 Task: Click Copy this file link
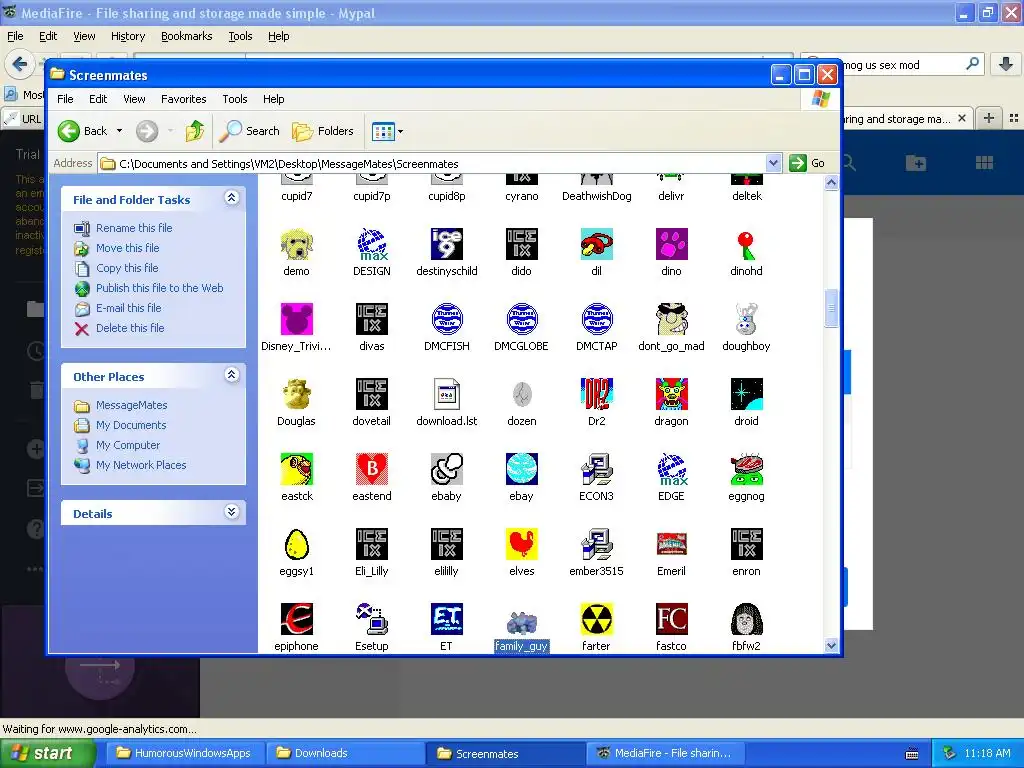(127, 268)
